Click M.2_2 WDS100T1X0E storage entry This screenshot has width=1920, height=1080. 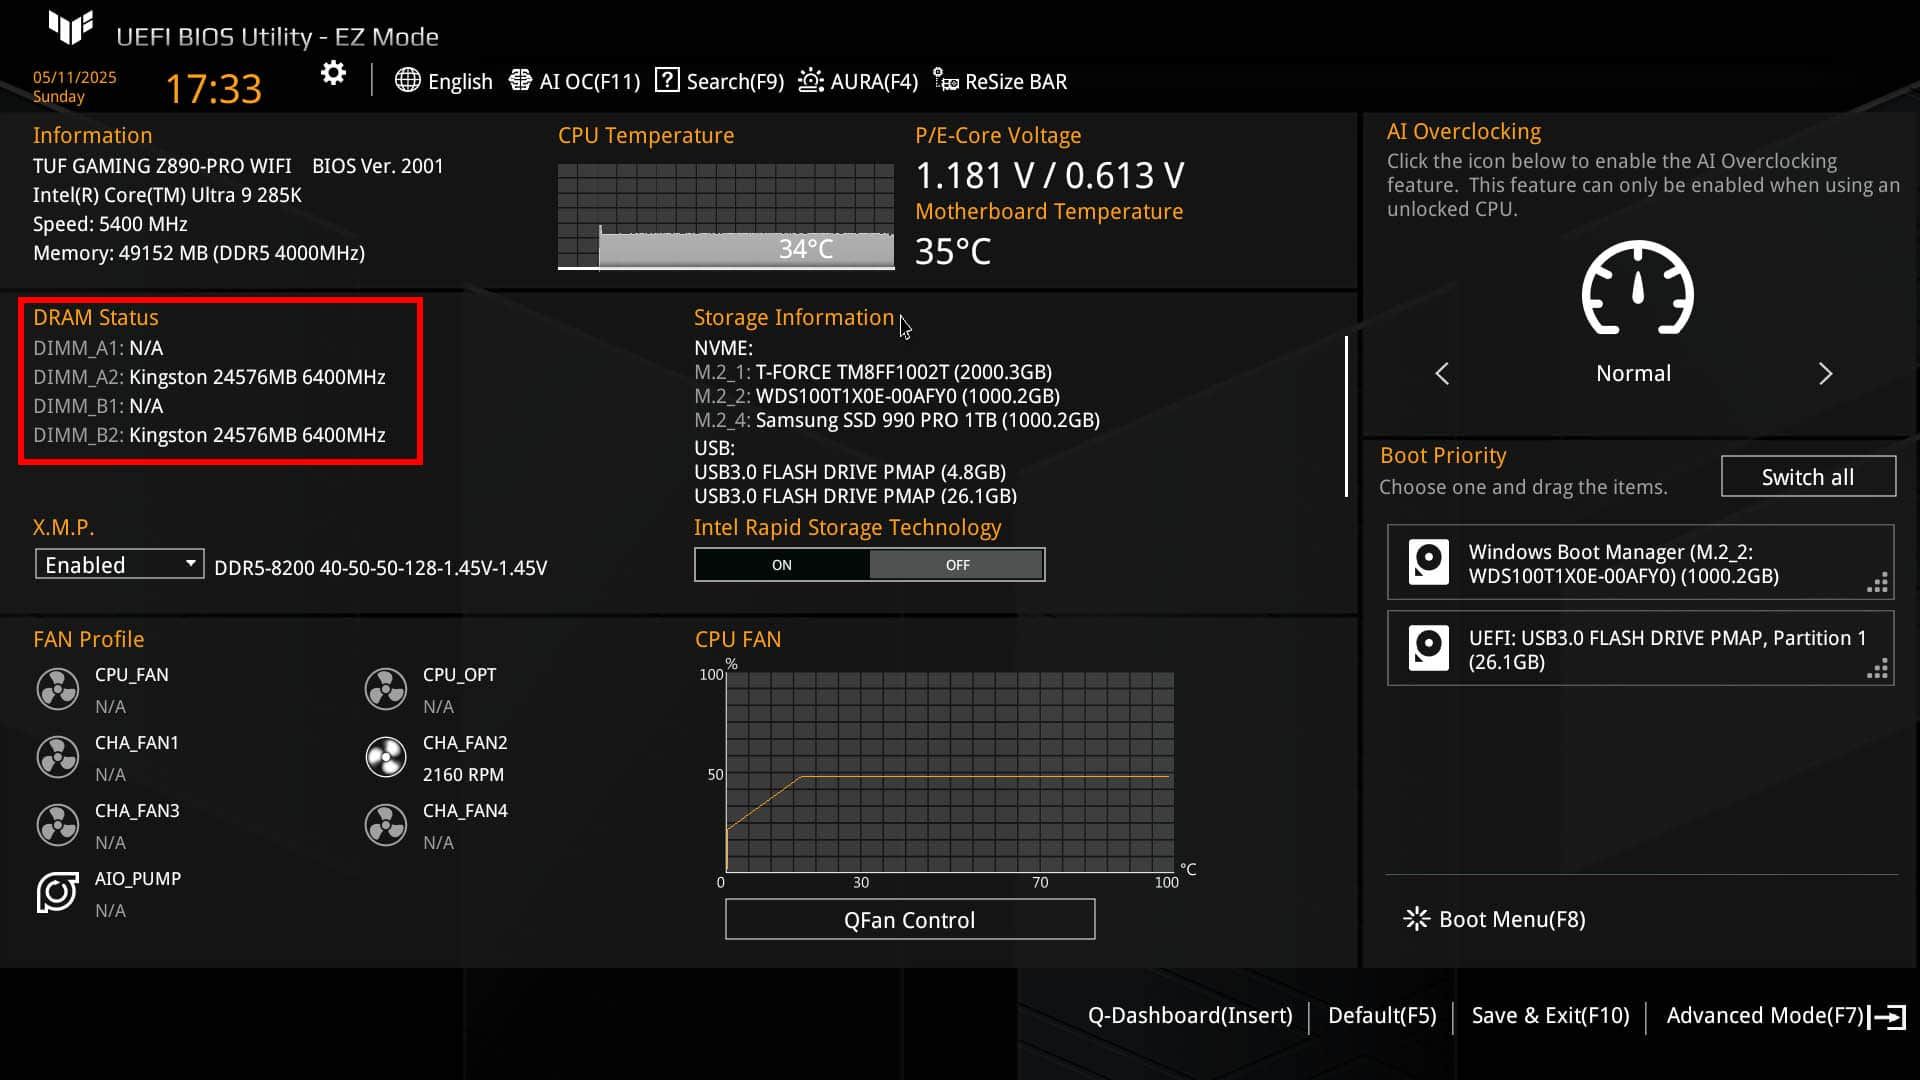(877, 396)
